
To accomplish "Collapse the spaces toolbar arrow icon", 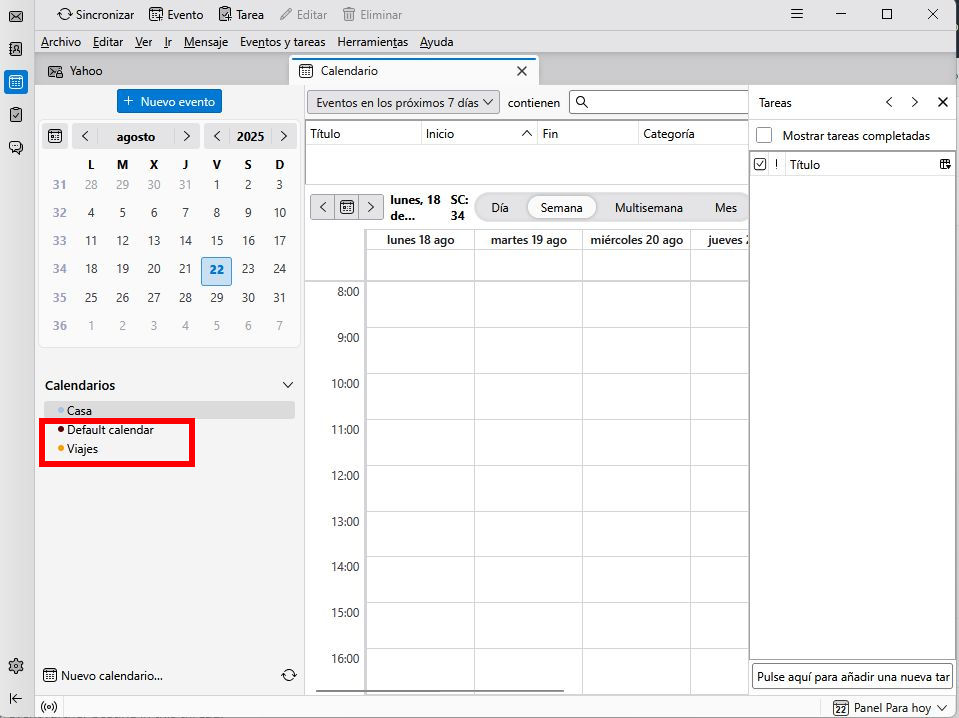I will click(16, 698).
